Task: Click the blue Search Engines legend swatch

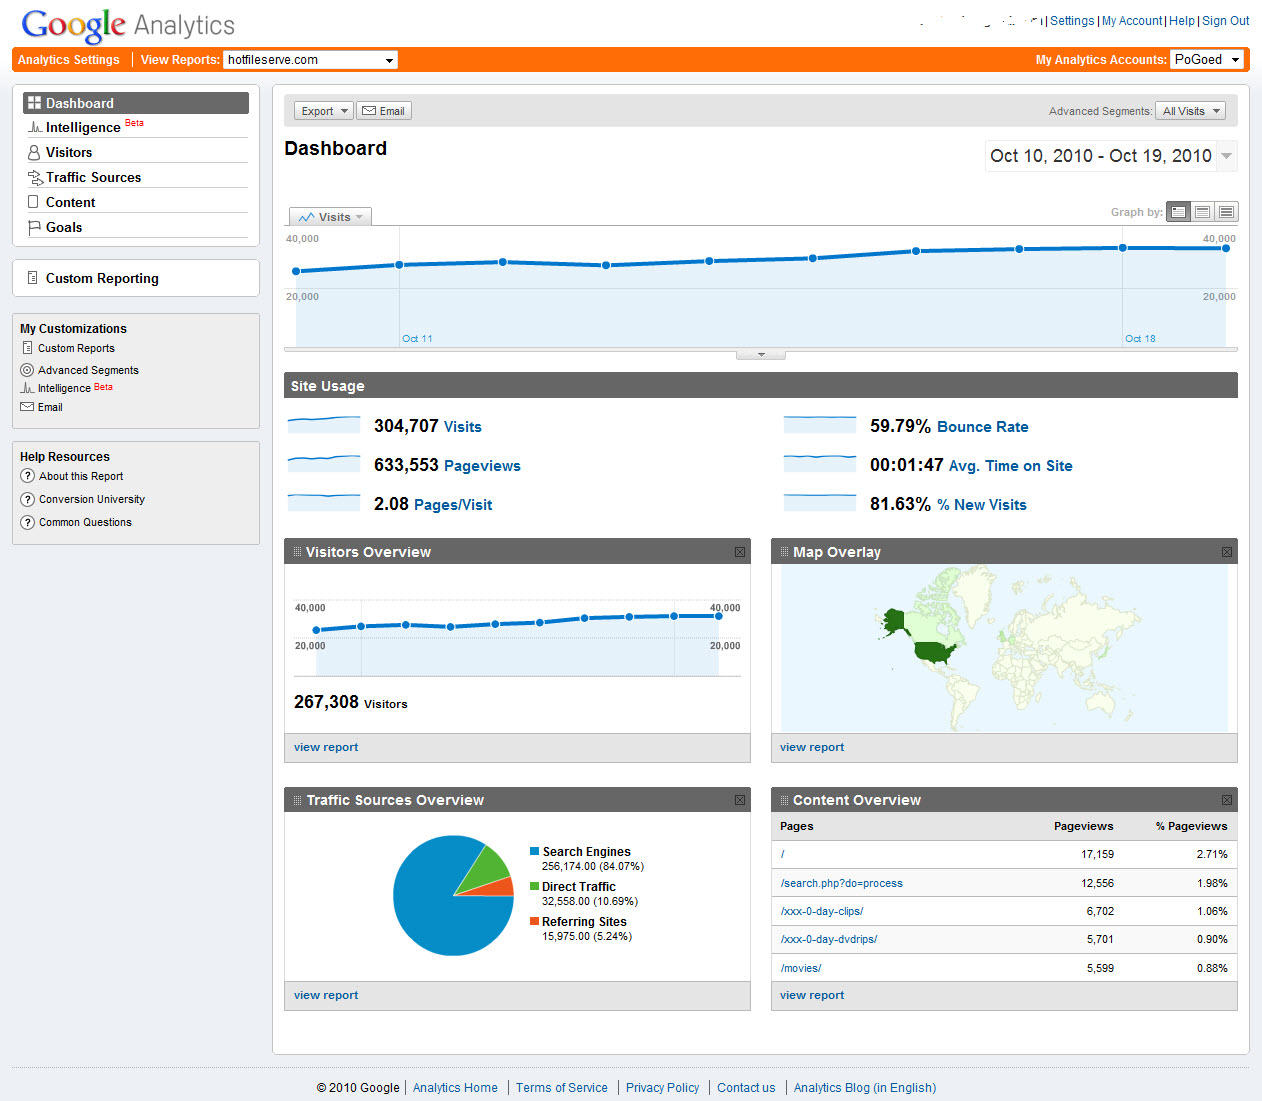Action: tap(534, 851)
